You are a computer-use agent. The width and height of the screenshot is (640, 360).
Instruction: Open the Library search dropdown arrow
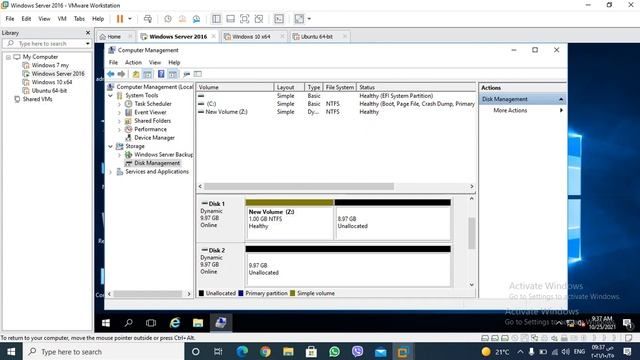coord(87,43)
